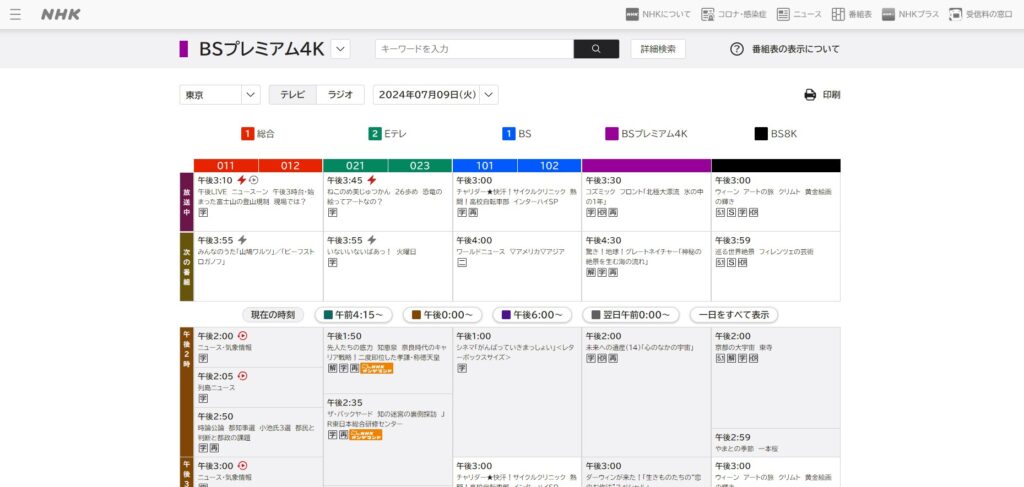Click the 字 icon under ねこのめ美じゅつかん
This screenshot has height=487, width=1024.
332,213
